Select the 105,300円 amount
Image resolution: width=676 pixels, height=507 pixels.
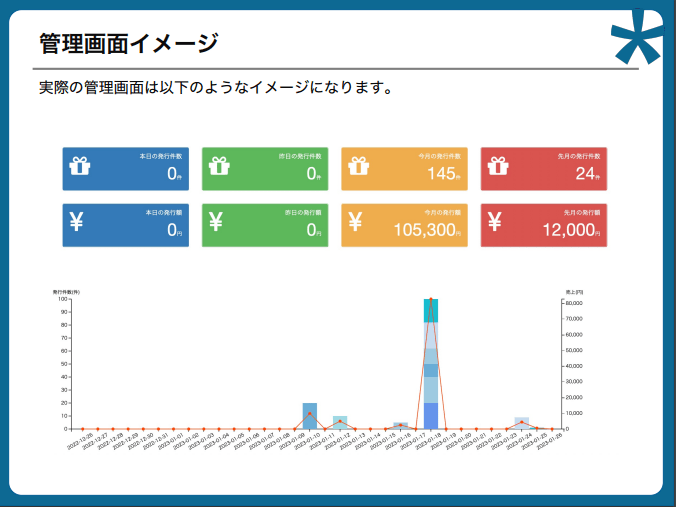[x=427, y=230]
